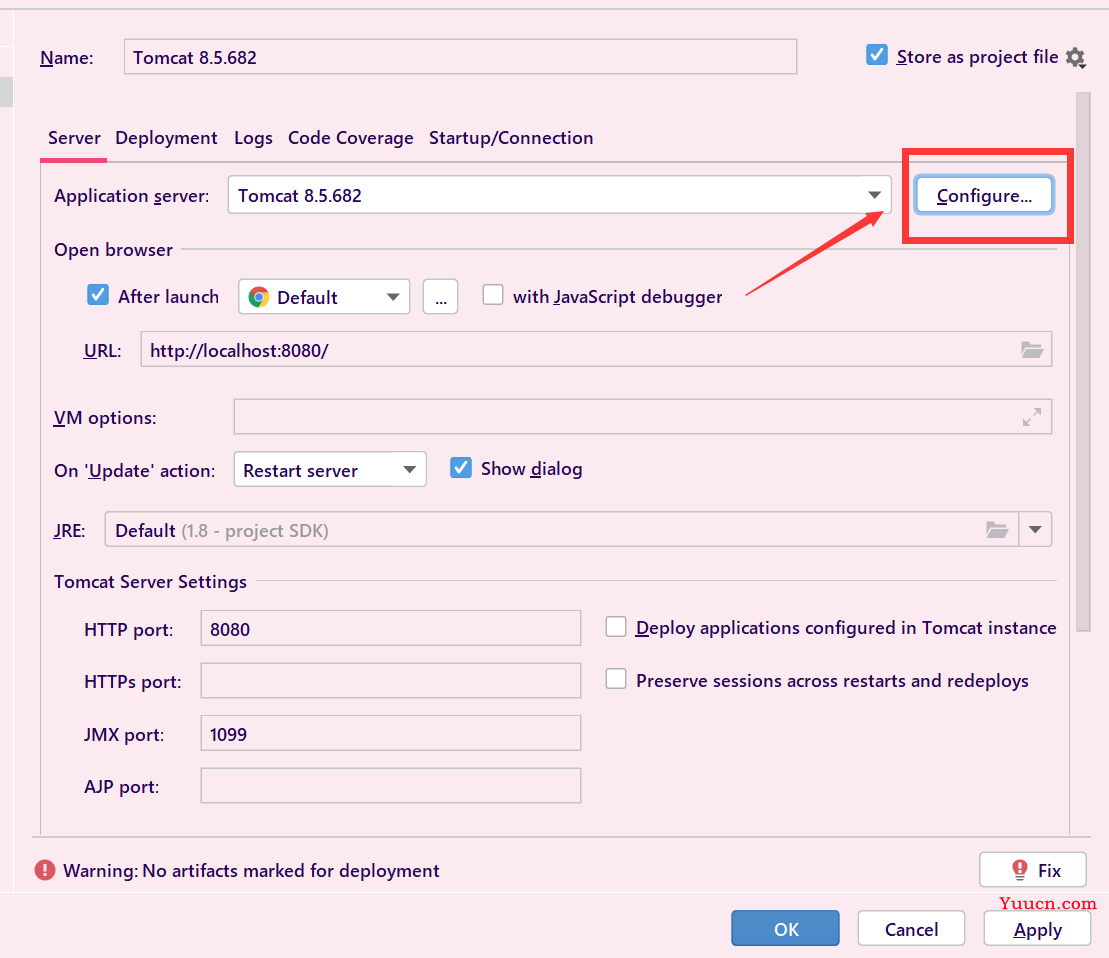Click the vertical scrollbar on the right edge

(x=1083, y=361)
